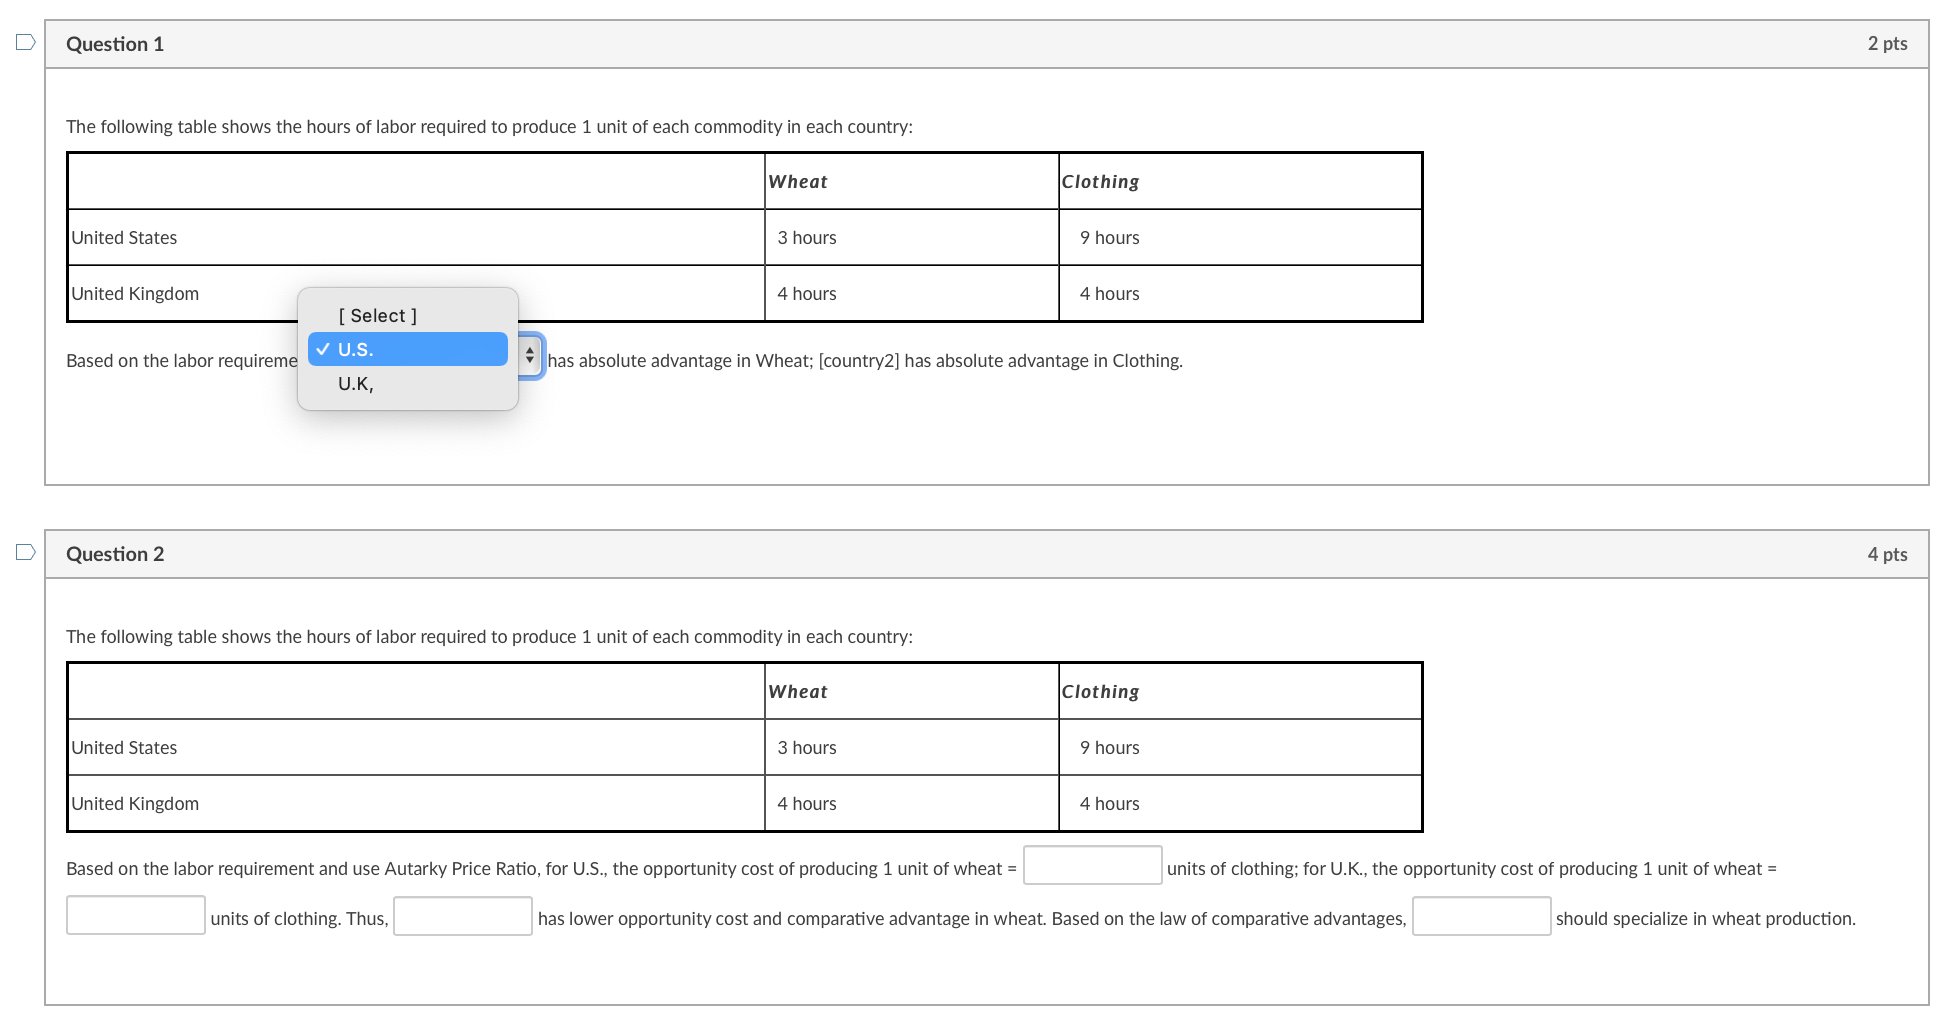Click 9 hours cell in Question 1 table

click(1109, 238)
